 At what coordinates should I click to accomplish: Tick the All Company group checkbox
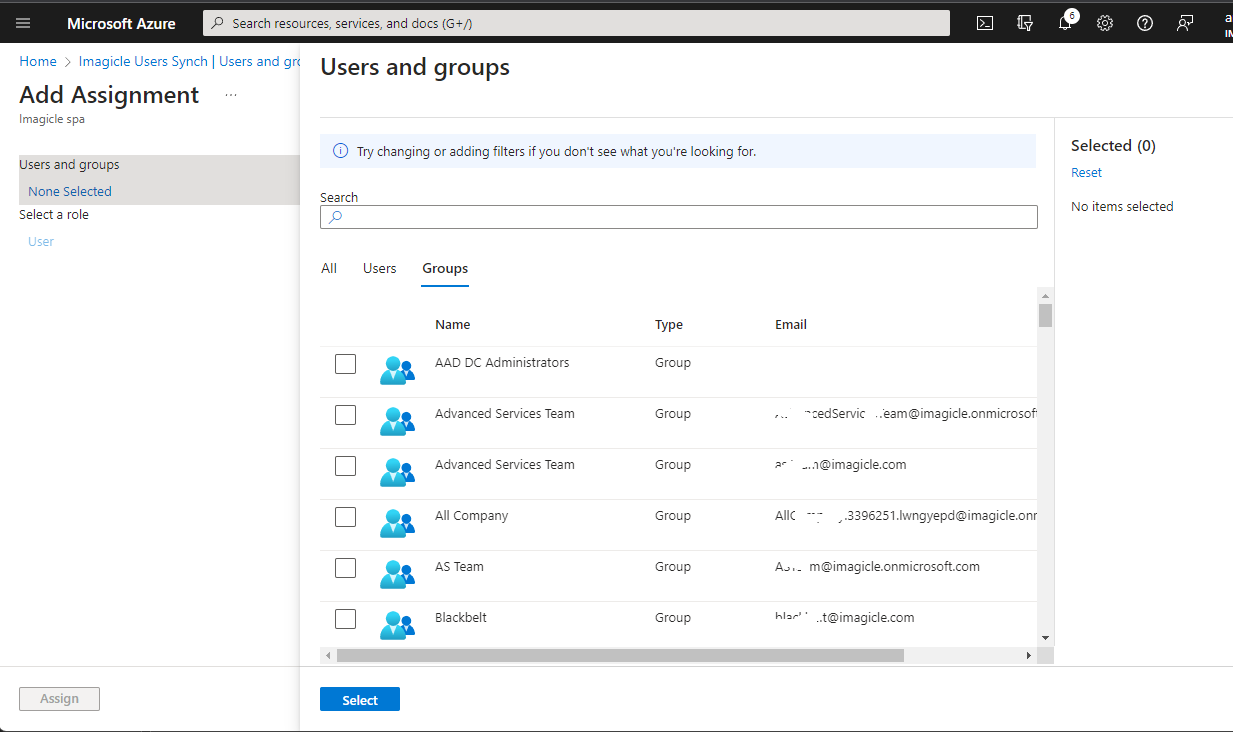pyautogui.click(x=345, y=517)
